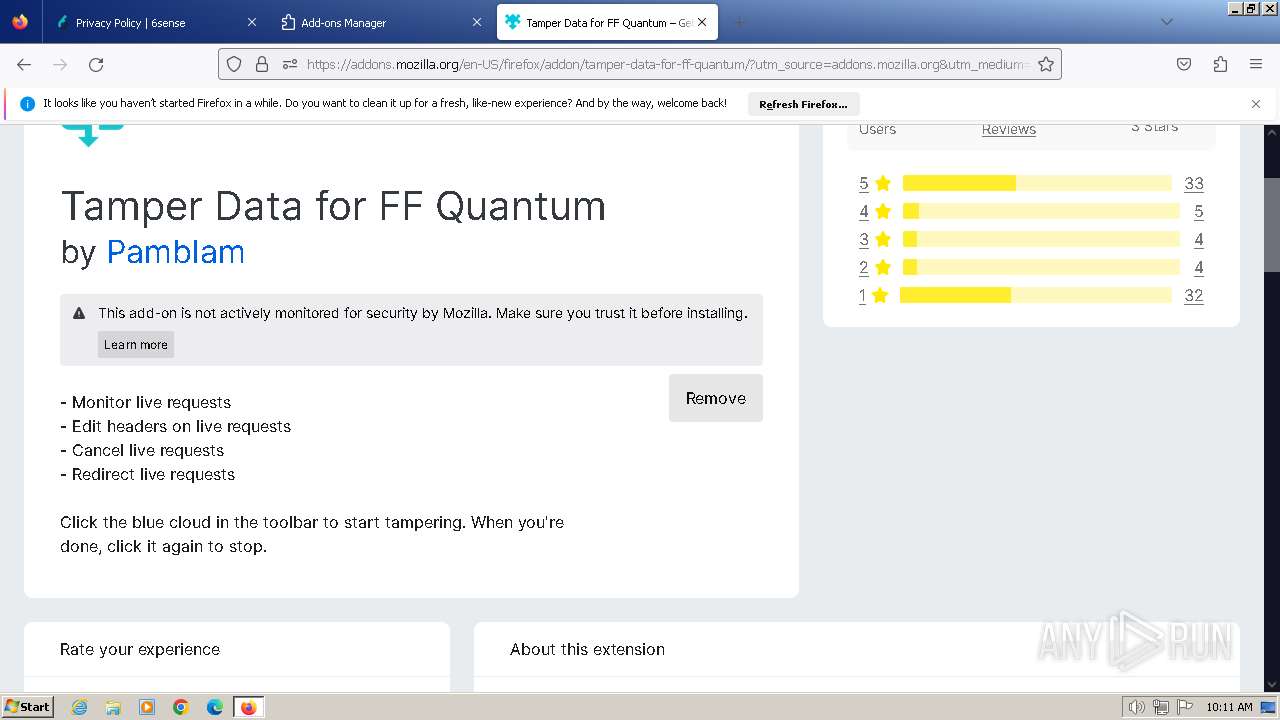
Task: Close the Tamper Data for FF Quantum tab
Action: (x=702, y=22)
